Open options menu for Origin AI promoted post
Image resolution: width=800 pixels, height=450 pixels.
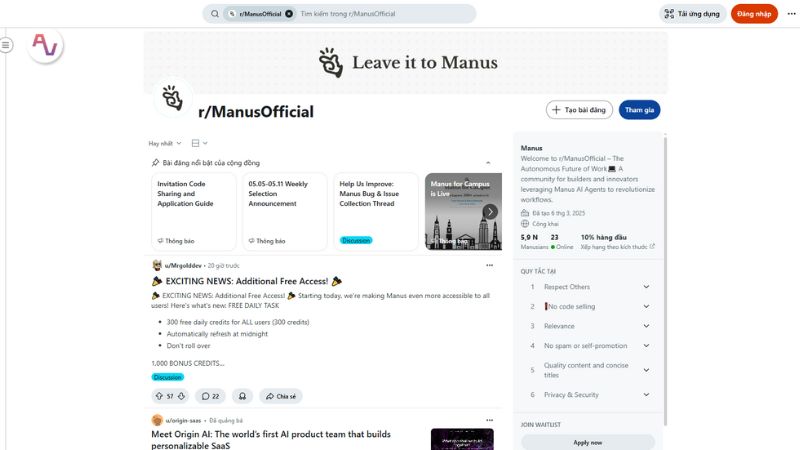[489, 420]
